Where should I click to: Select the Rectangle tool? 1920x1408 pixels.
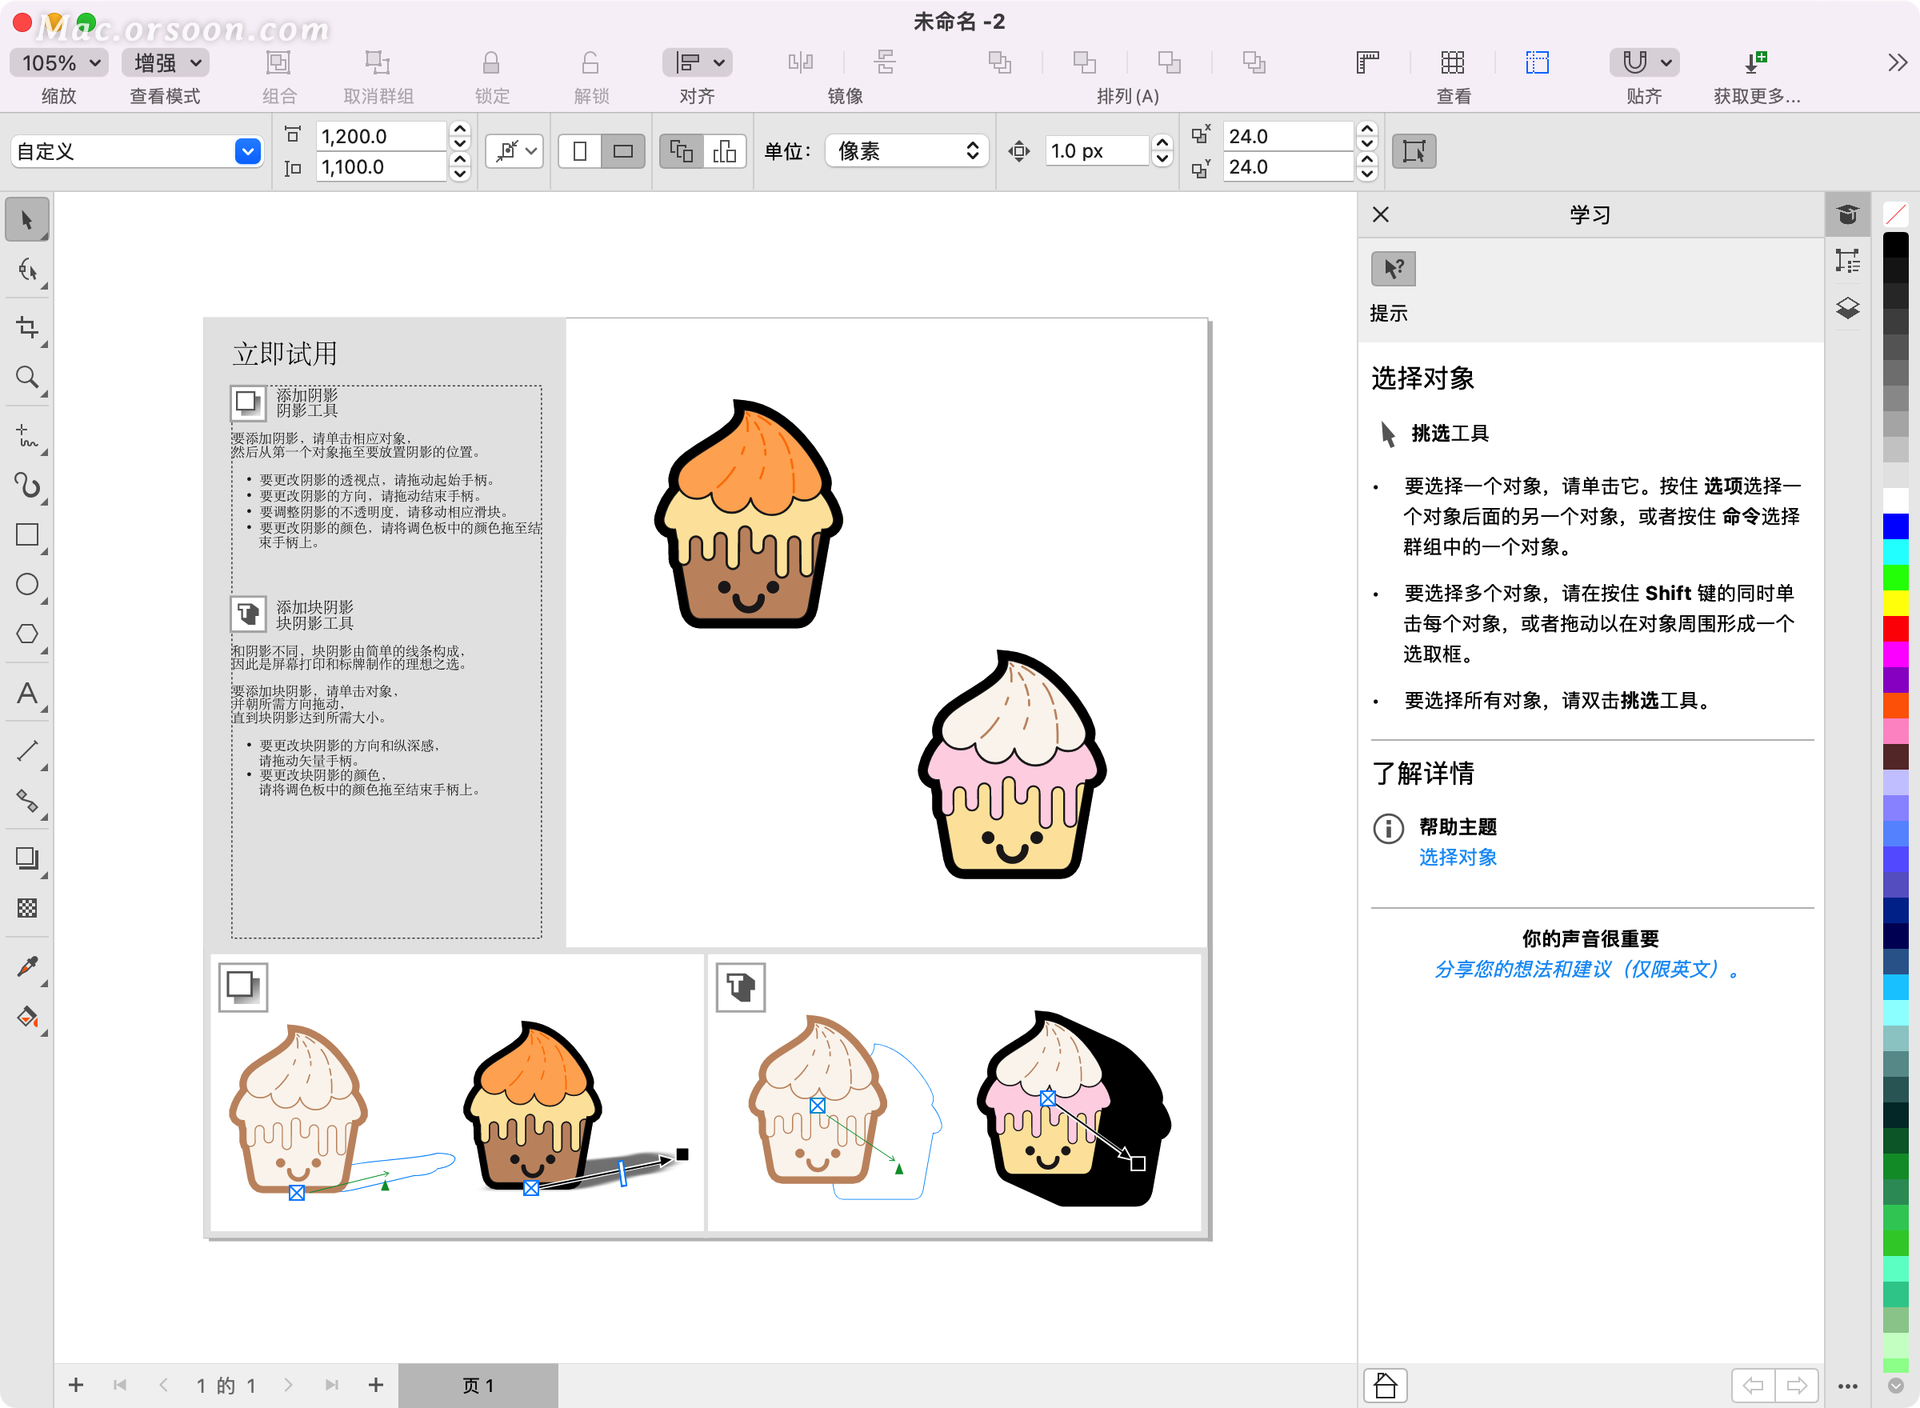27,535
